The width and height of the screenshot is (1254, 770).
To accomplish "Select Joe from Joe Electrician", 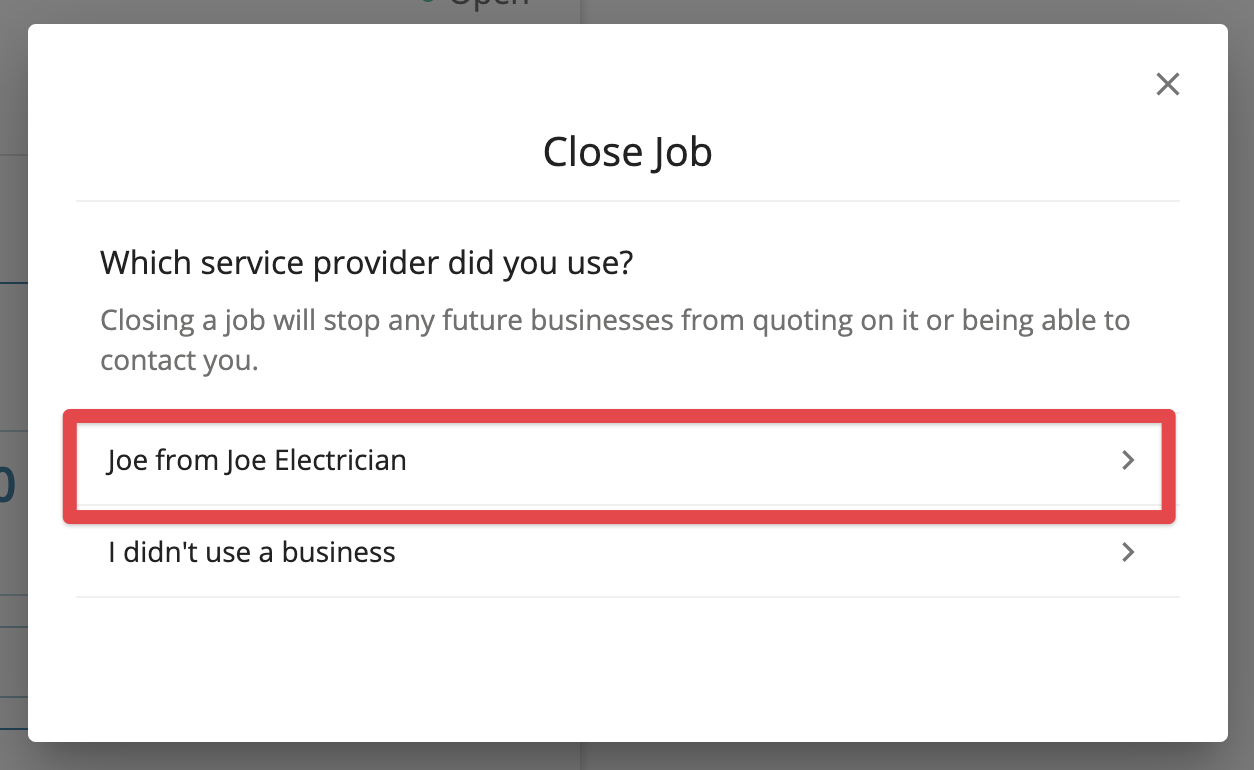I will tap(257, 460).
